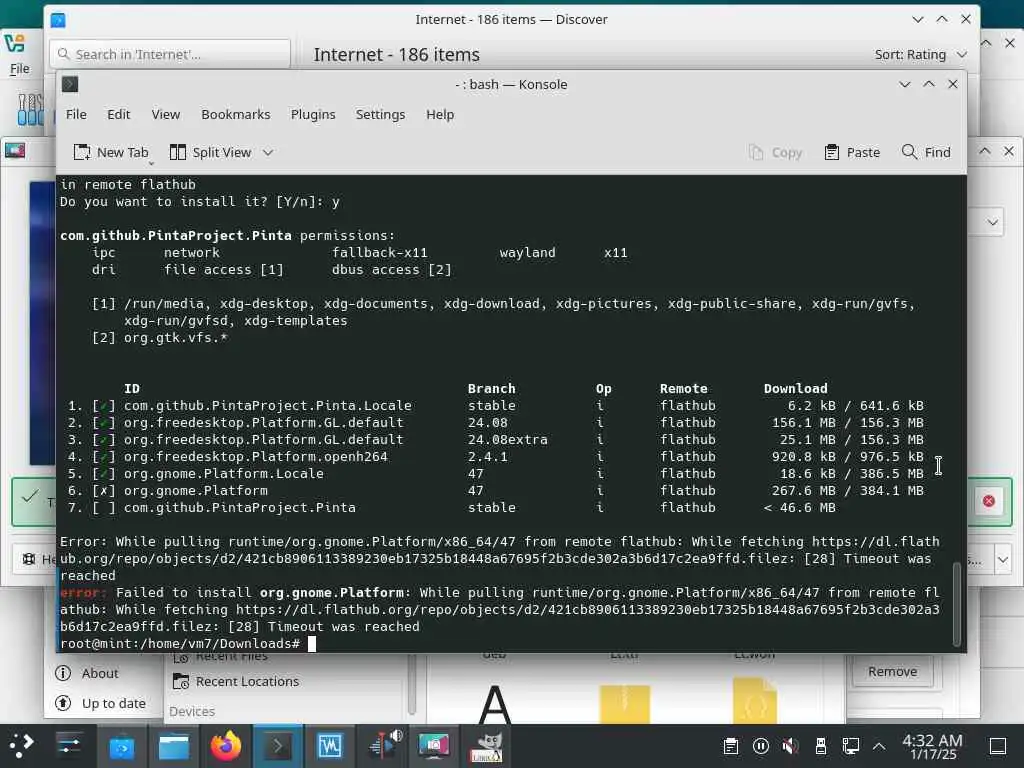The height and width of the screenshot is (768, 1024).
Task: Click the Konsole terminal scrollbar
Action: pos(957,604)
